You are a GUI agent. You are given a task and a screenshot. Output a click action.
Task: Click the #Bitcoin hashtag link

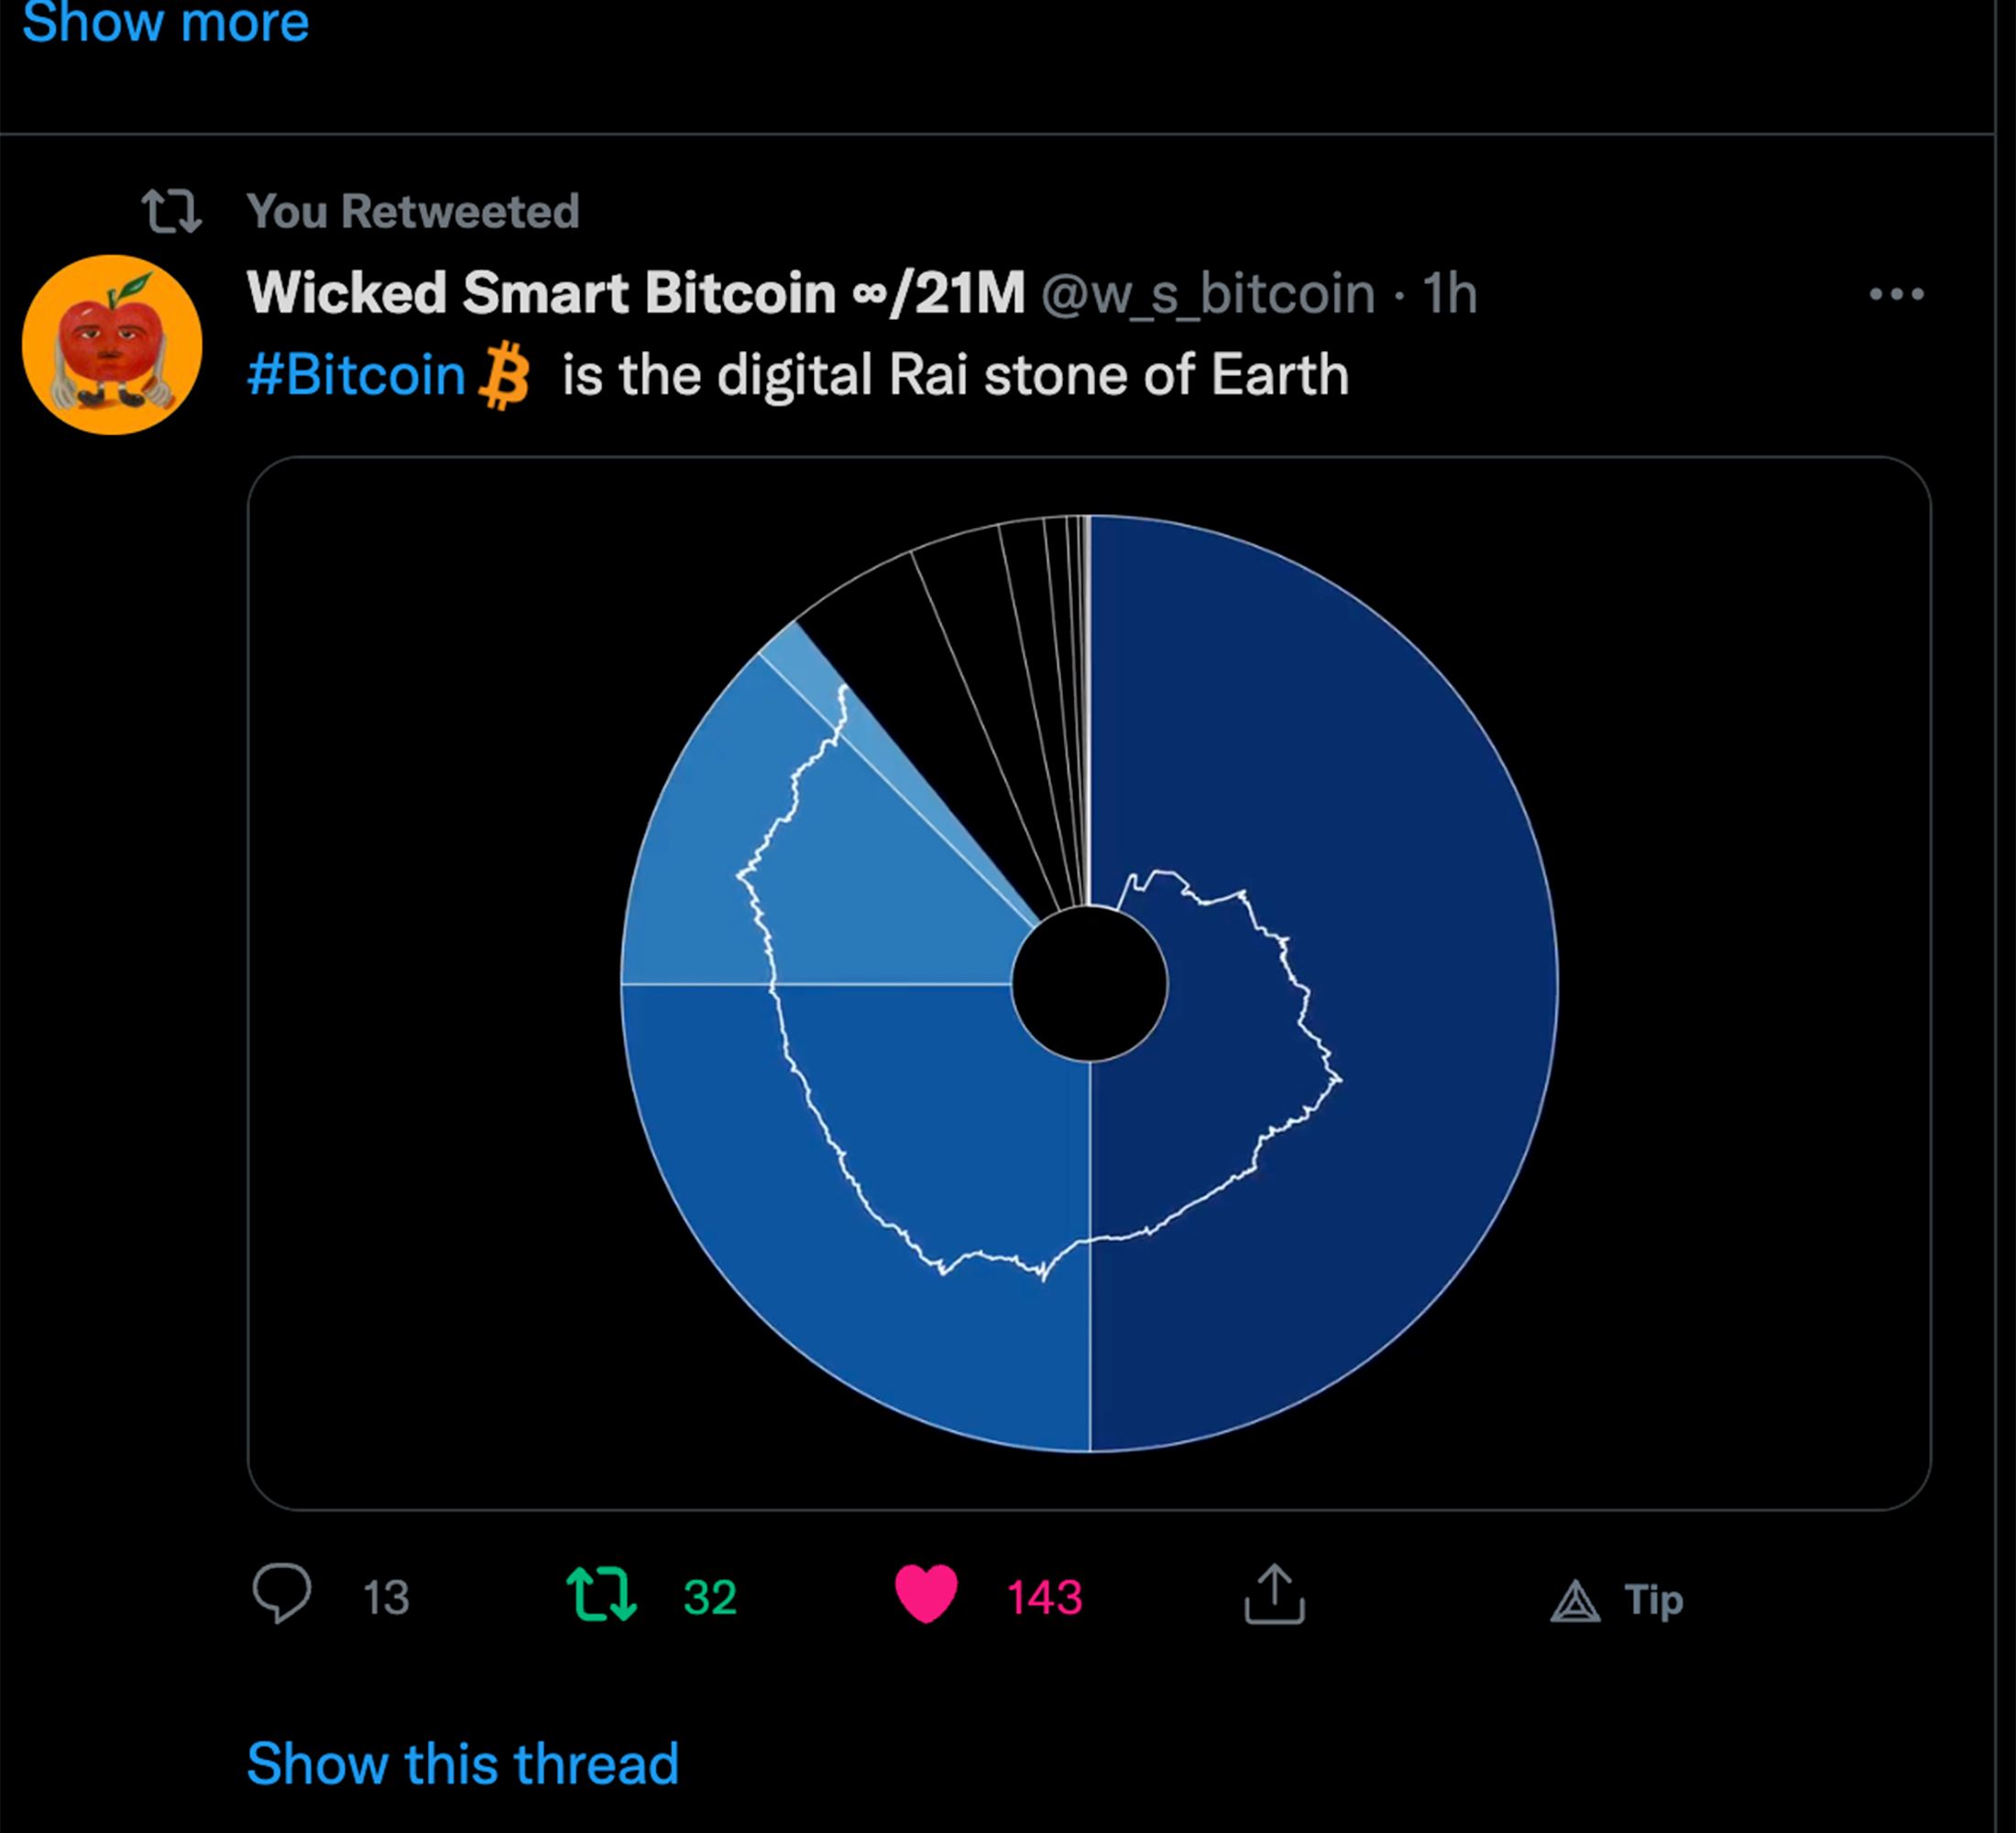pos(357,375)
